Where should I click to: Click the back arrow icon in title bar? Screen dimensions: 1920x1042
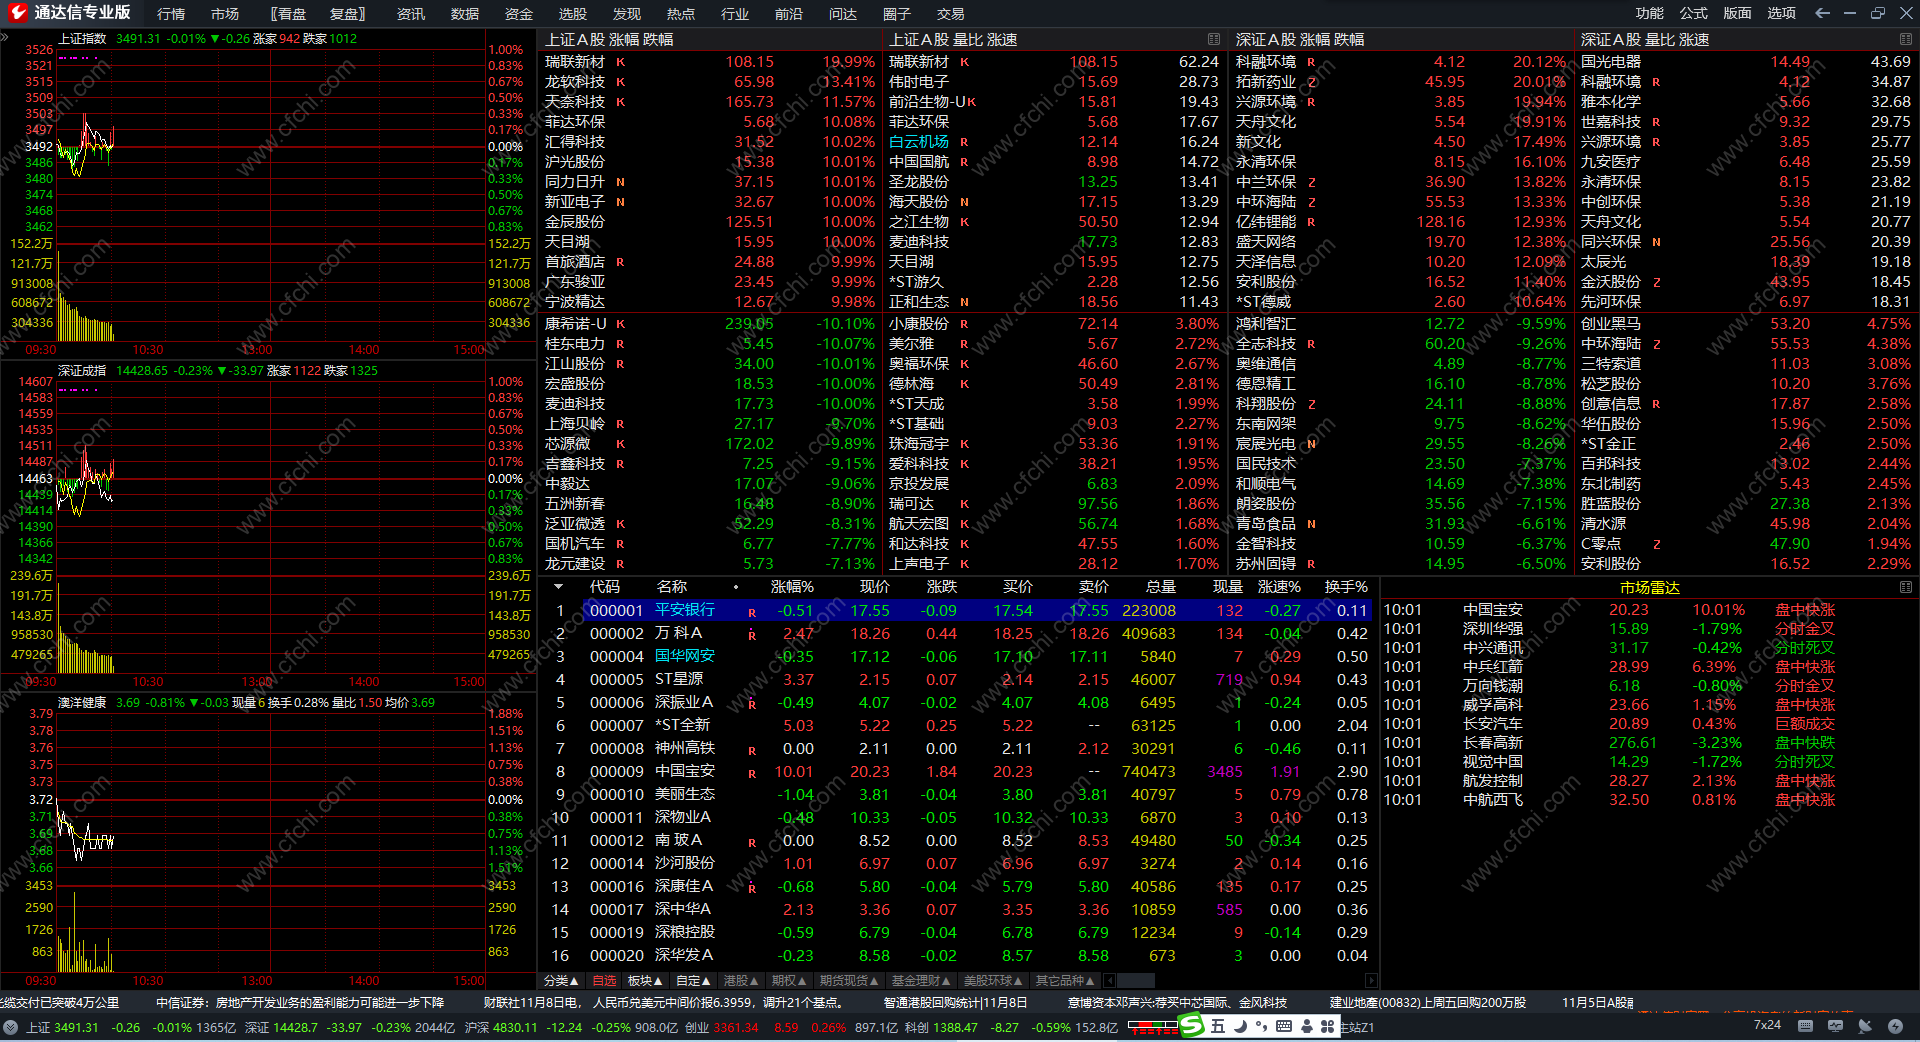1822,13
